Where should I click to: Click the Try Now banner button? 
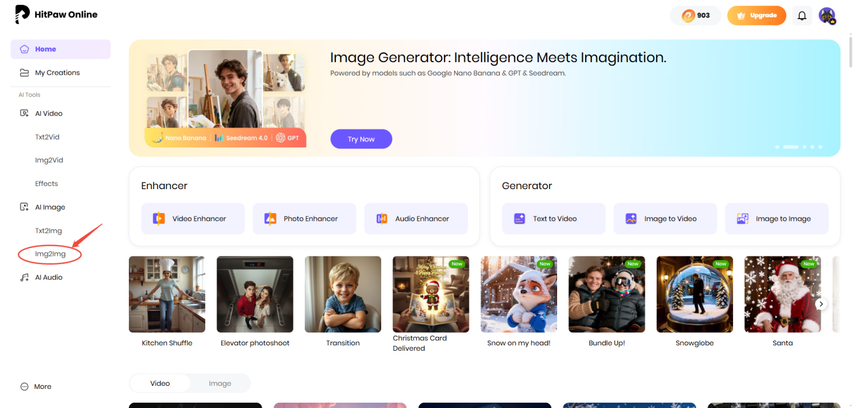(361, 139)
